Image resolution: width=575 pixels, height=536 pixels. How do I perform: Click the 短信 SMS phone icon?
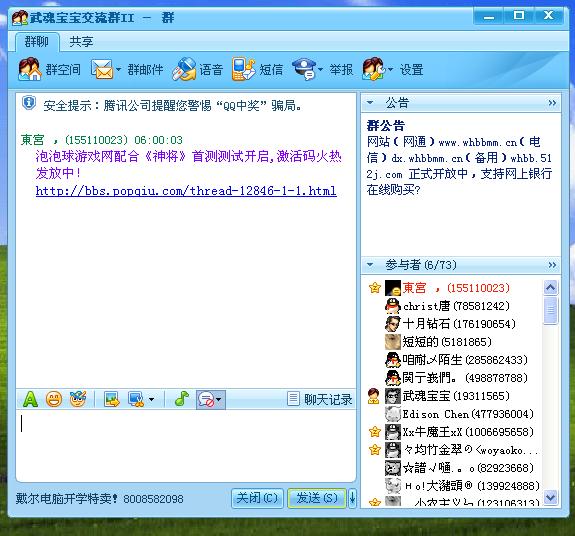point(243,69)
